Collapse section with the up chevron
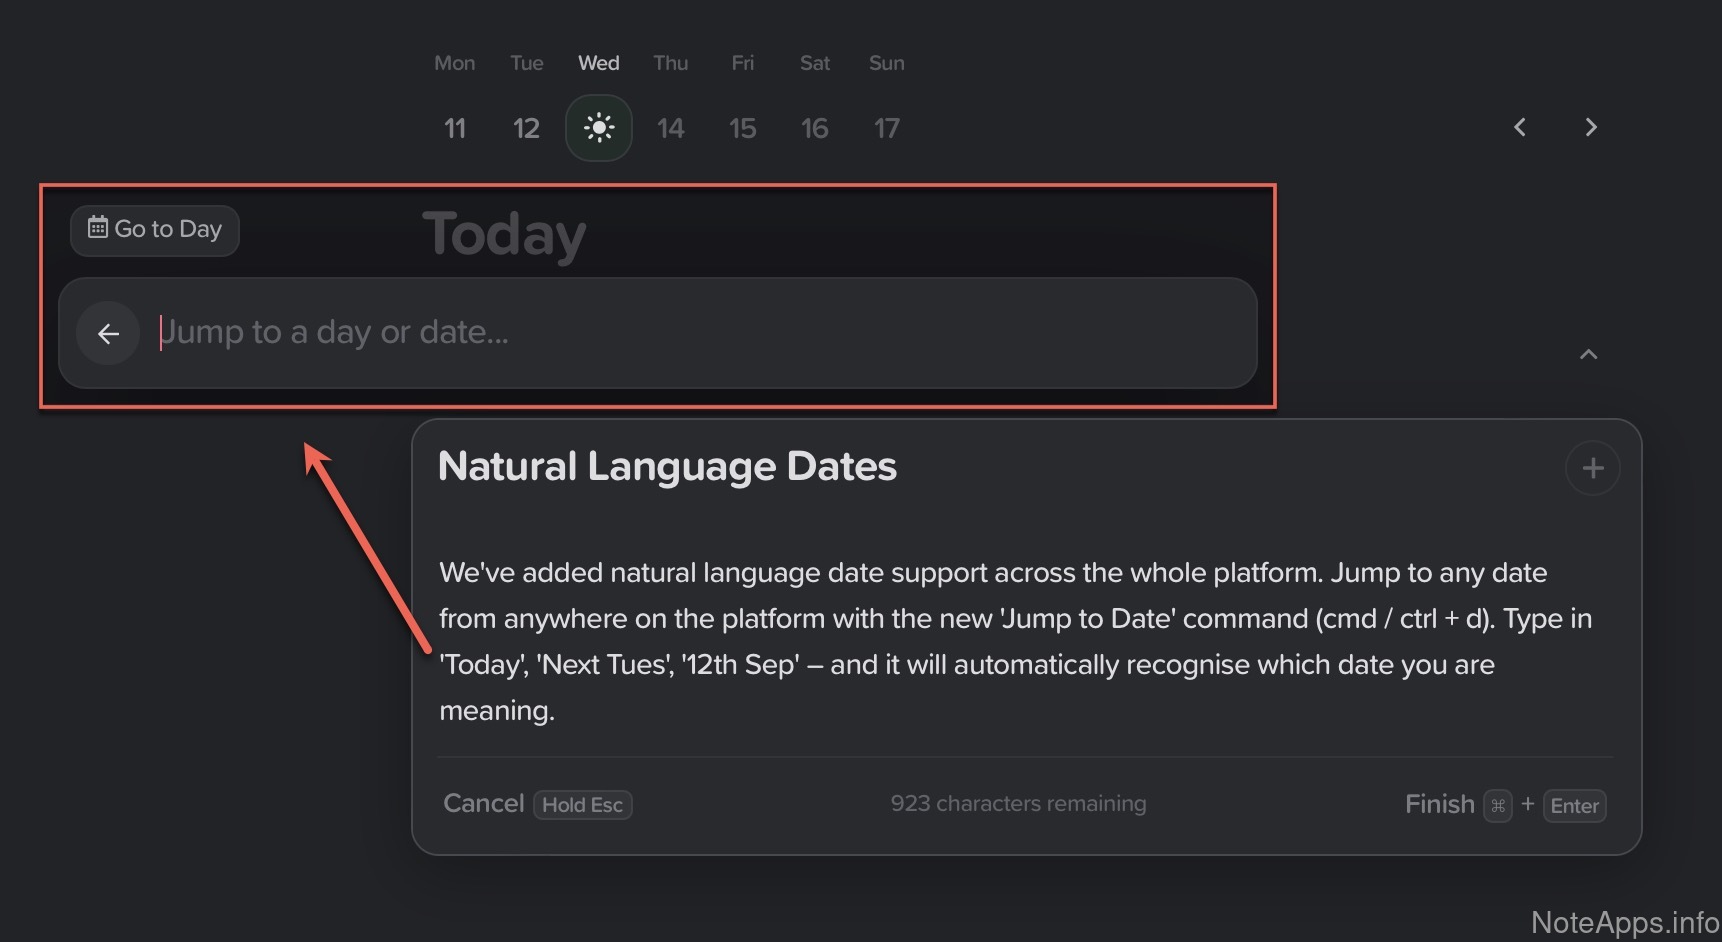 [x=1588, y=354]
